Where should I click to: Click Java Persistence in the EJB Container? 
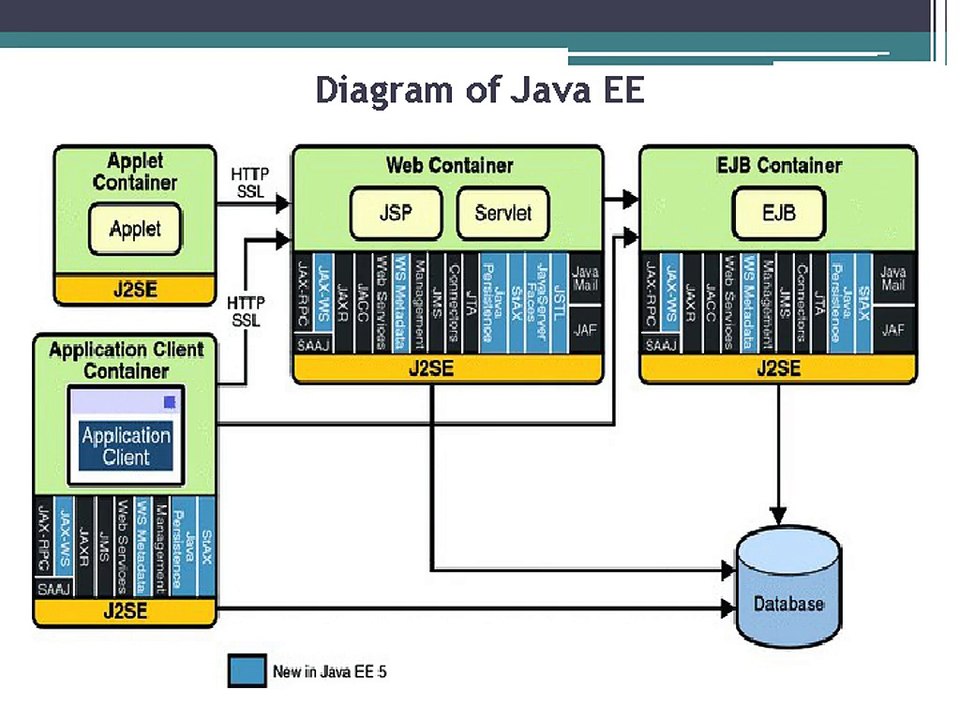tap(841, 302)
